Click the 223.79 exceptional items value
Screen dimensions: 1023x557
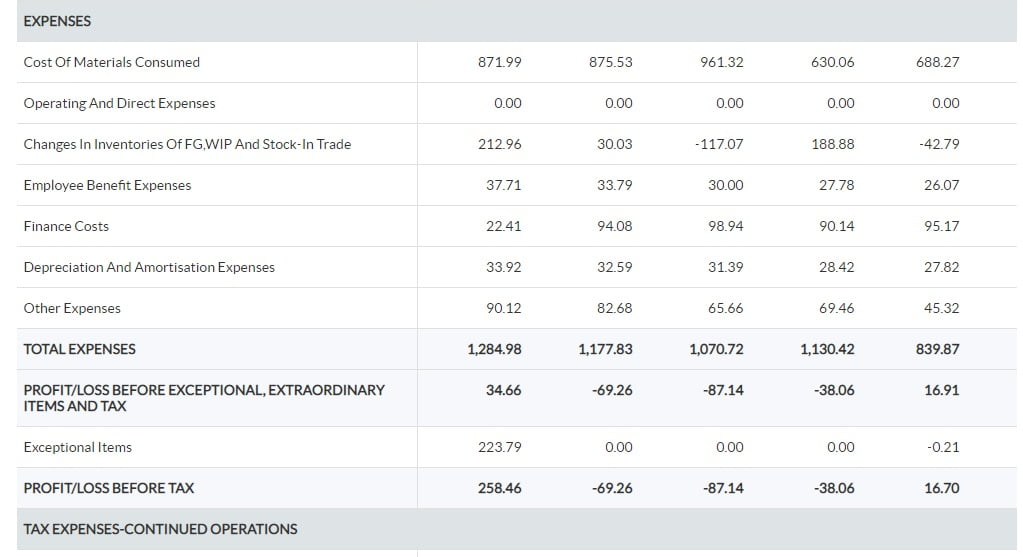pos(500,447)
